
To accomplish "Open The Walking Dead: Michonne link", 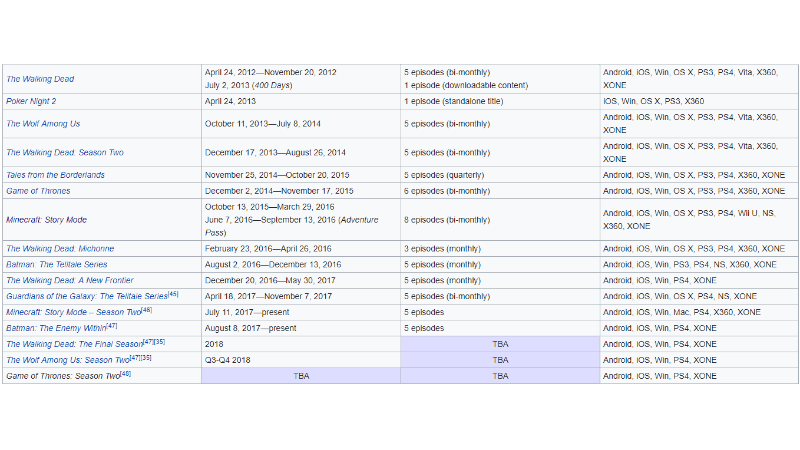I will click(60, 248).
